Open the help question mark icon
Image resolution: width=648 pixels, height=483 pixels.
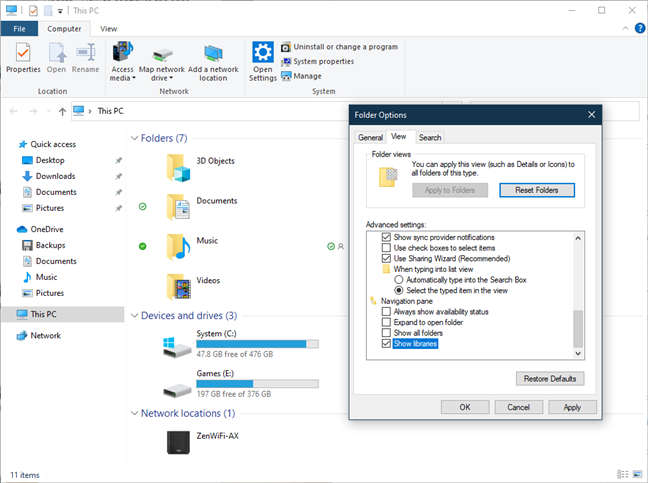640,28
